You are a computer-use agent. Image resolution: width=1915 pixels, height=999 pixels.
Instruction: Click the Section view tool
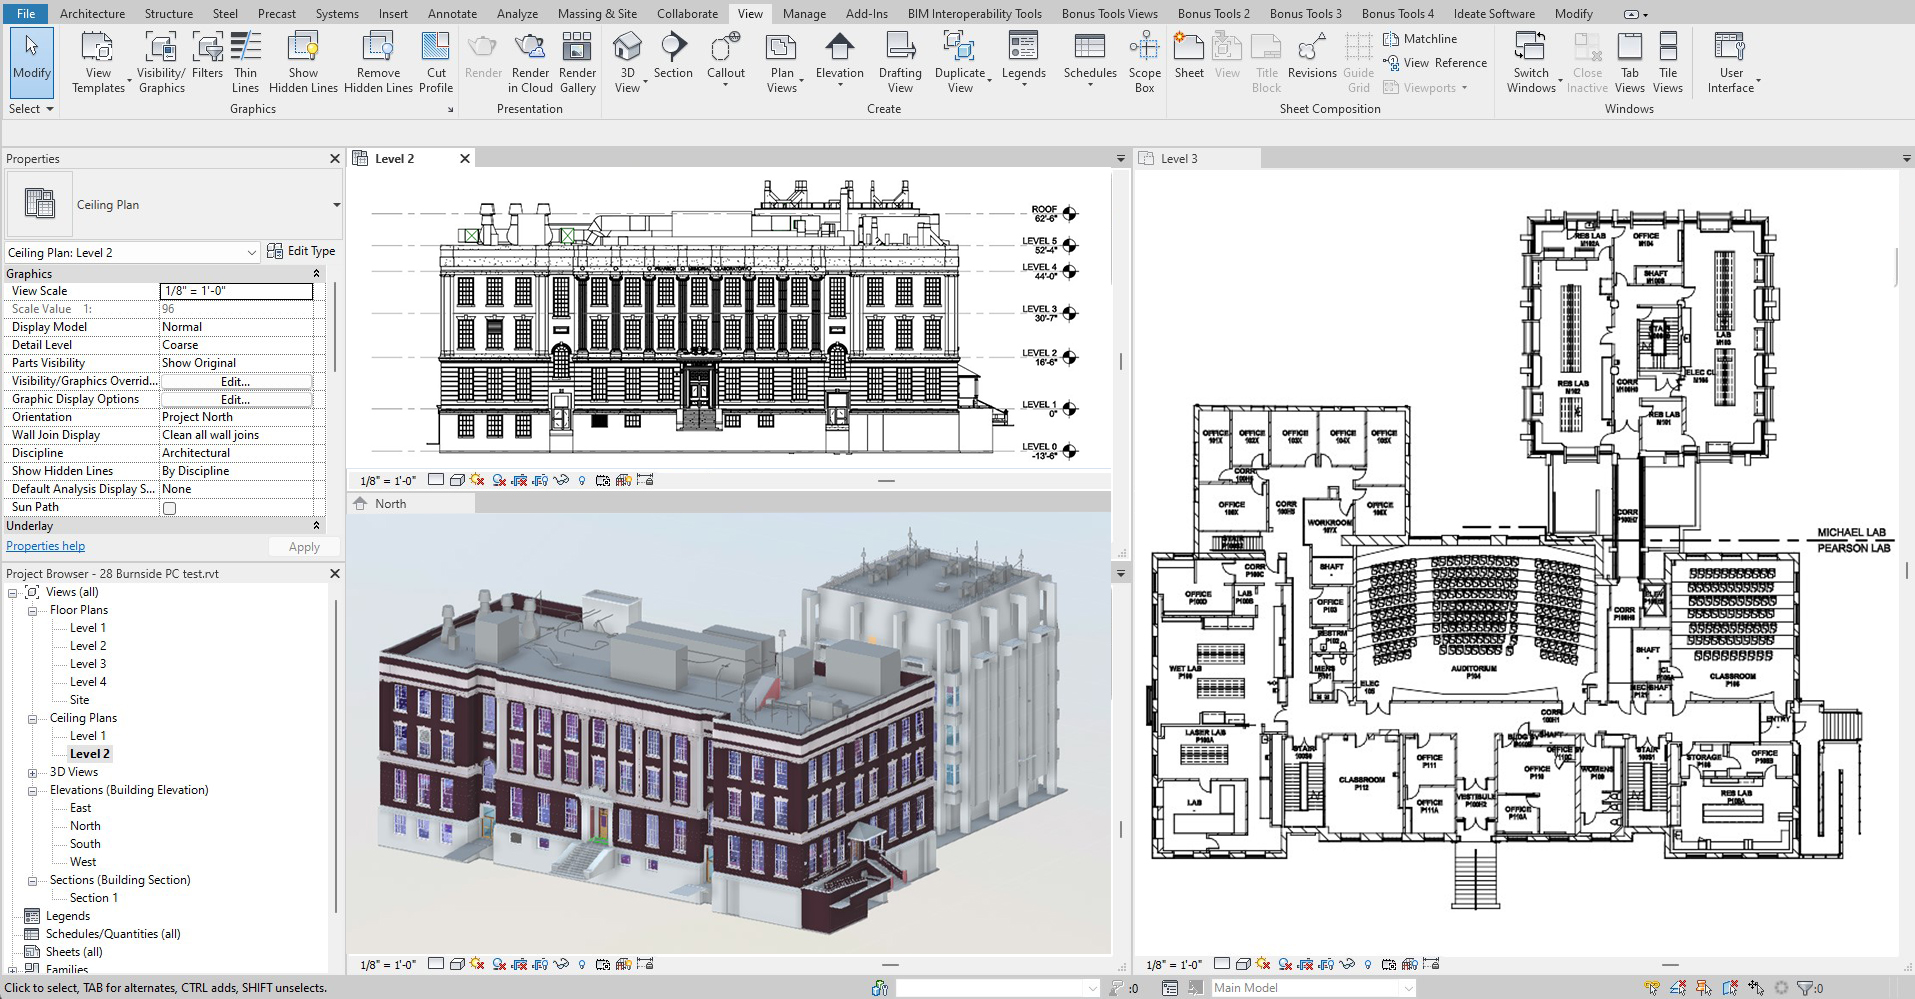pos(673,57)
